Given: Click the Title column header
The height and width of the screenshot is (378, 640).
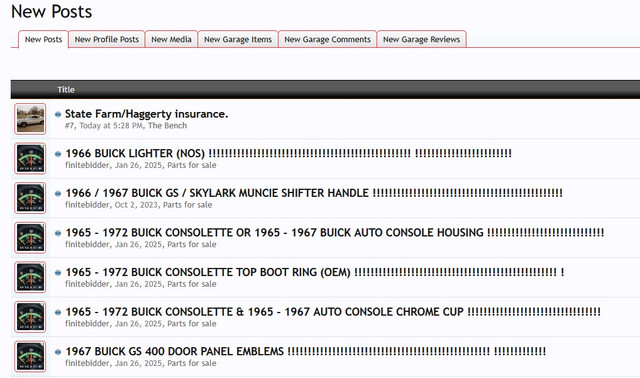Looking at the screenshot, I should pyautogui.click(x=66, y=90).
